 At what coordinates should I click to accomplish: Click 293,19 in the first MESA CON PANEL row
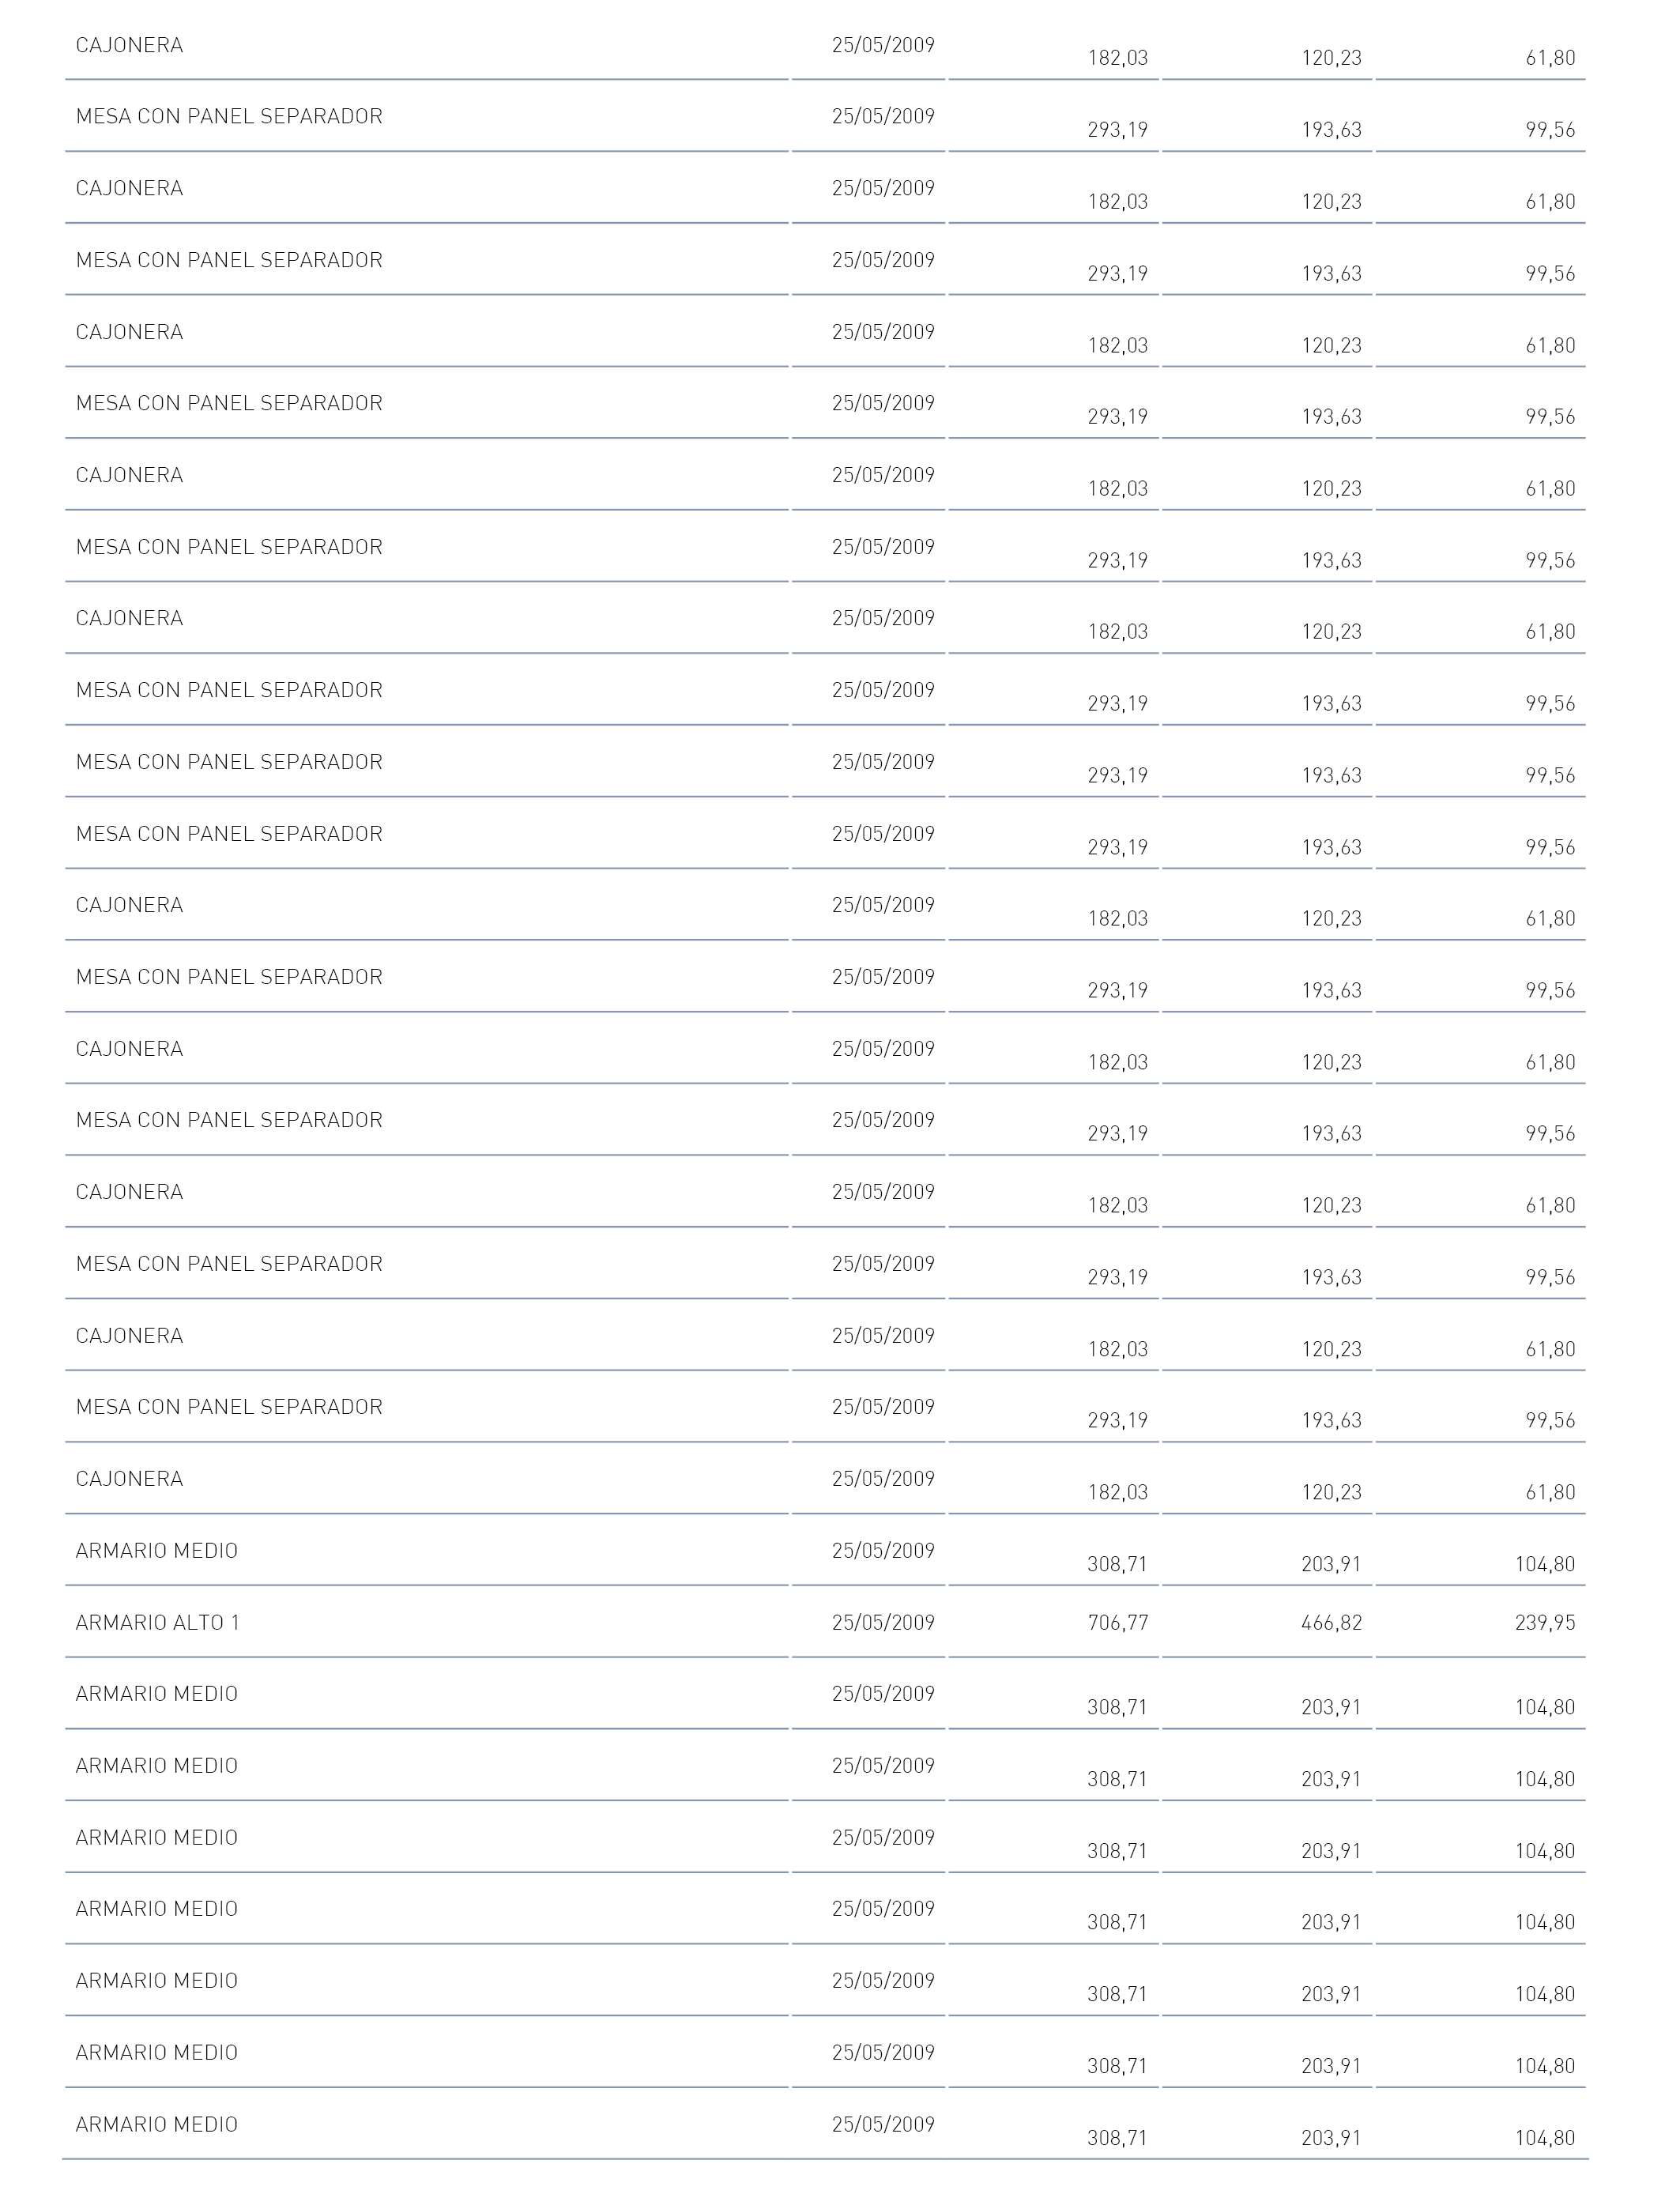click(x=1117, y=130)
